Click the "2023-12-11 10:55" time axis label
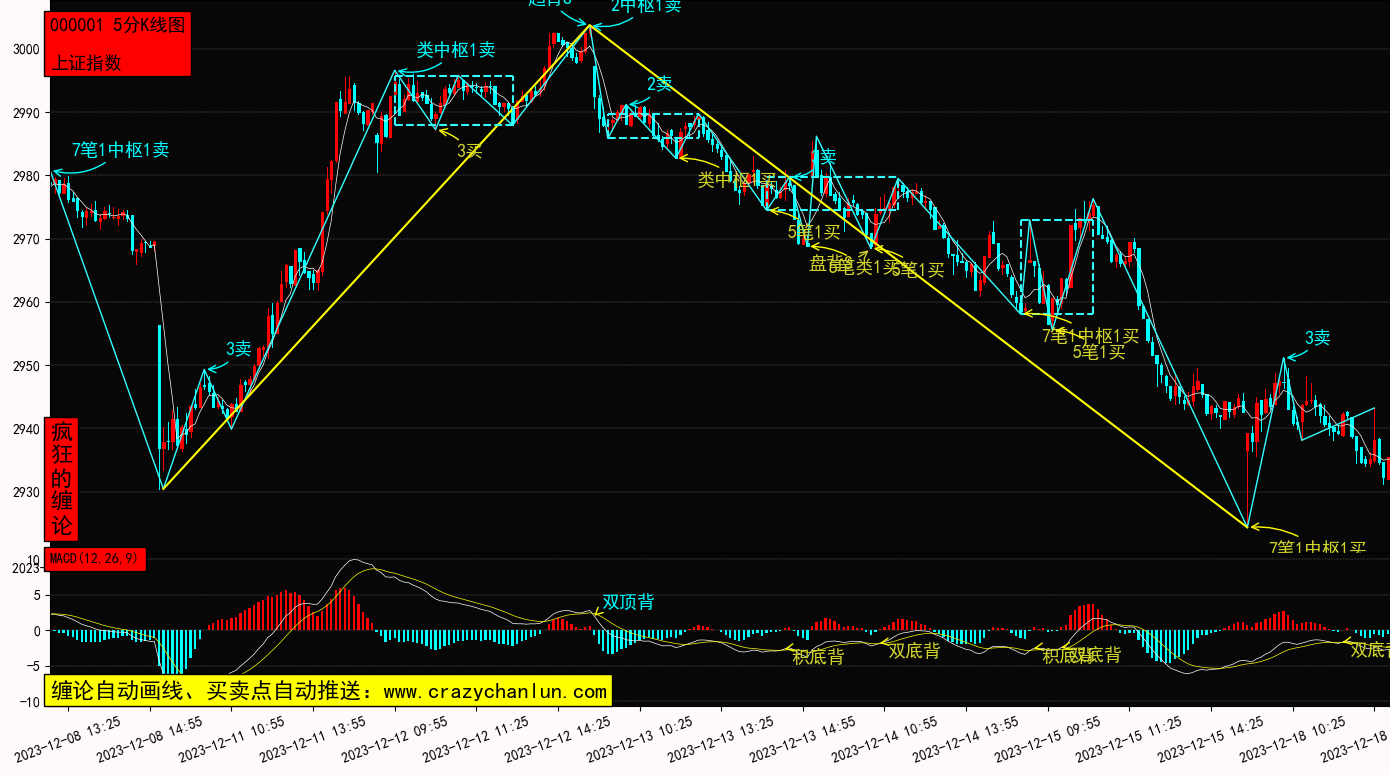Image resolution: width=1390 pixels, height=775 pixels. 231,739
